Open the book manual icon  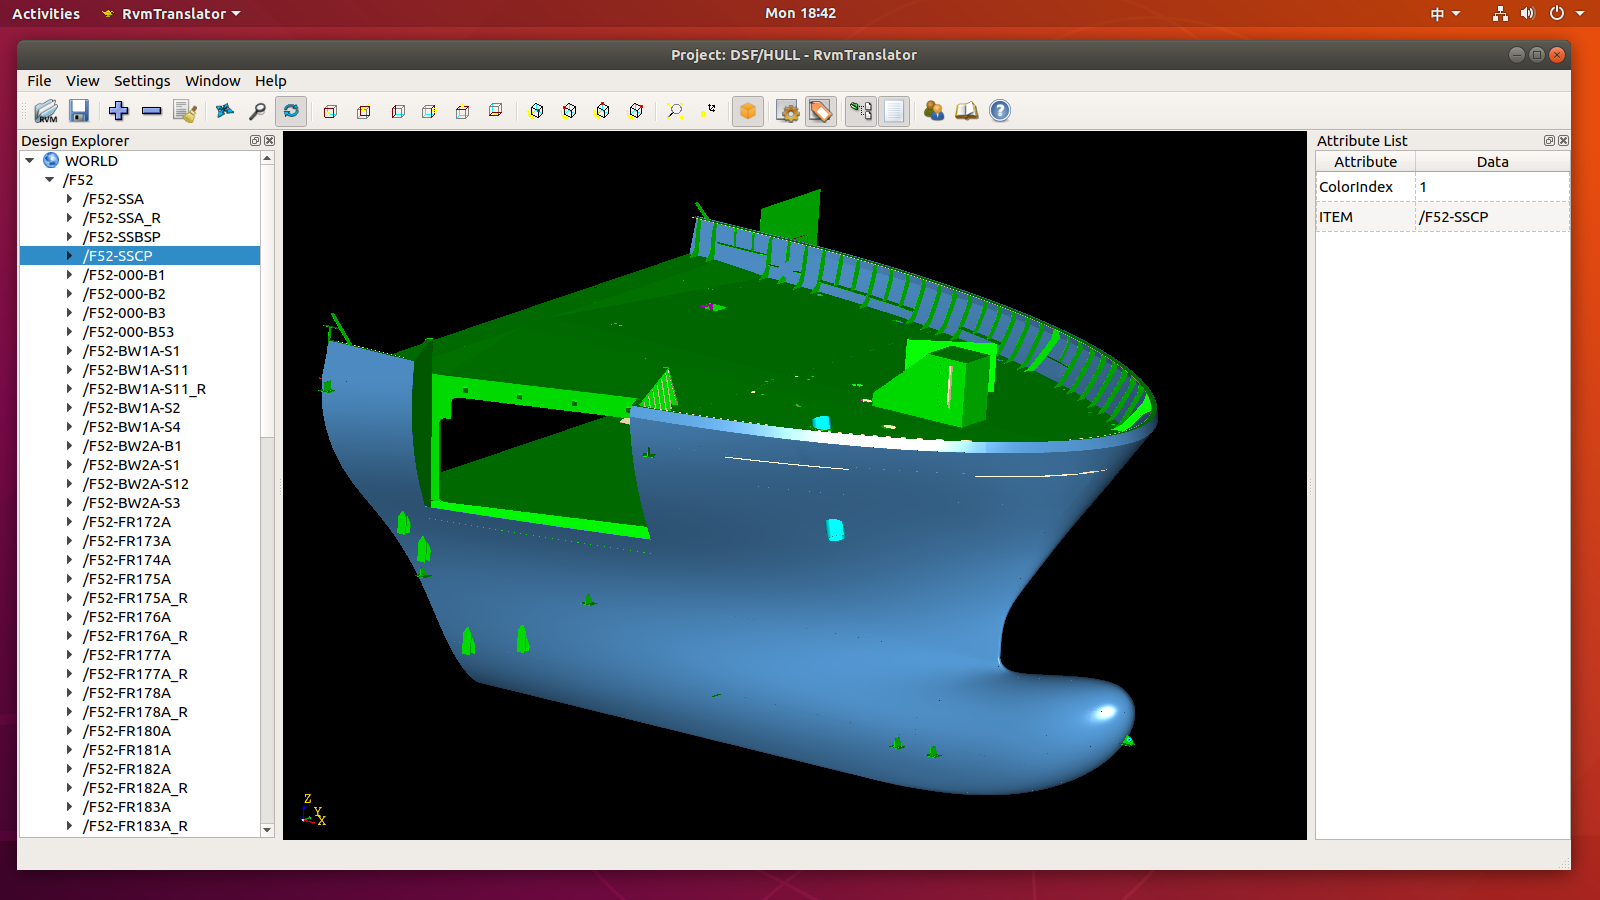tap(967, 111)
